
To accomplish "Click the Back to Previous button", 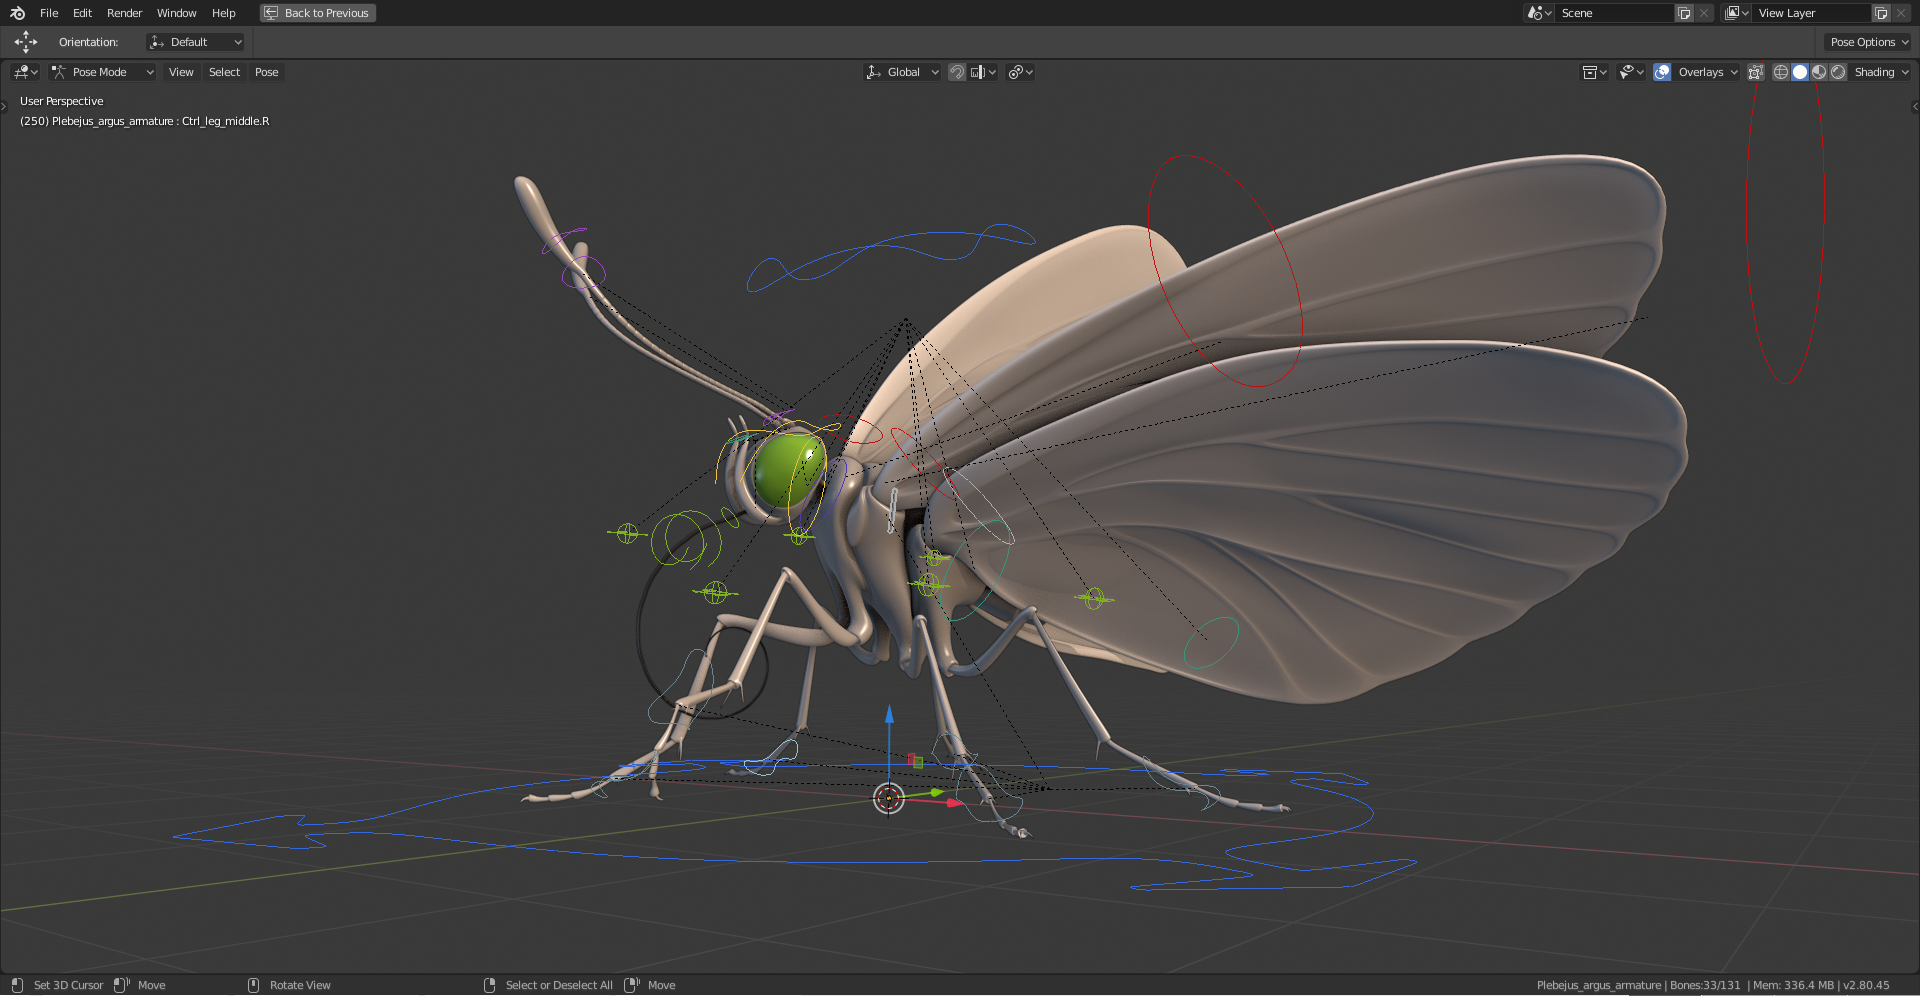I will click(318, 13).
